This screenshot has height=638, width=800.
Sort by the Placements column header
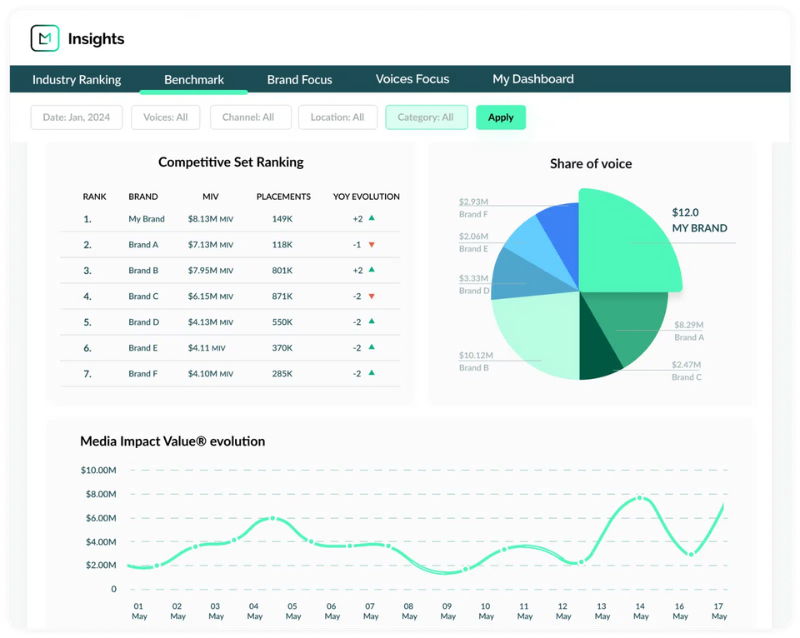click(x=283, y=197)
